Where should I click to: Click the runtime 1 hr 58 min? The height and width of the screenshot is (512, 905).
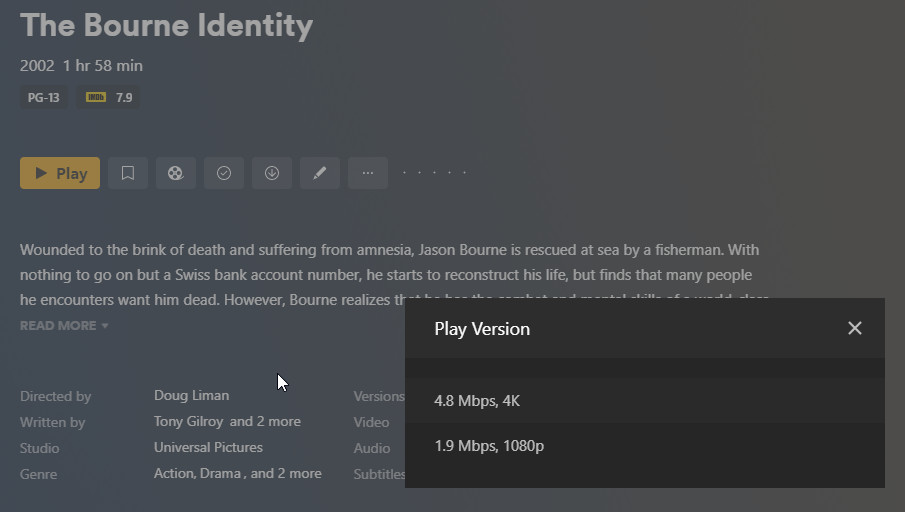[x=103, y=66]
